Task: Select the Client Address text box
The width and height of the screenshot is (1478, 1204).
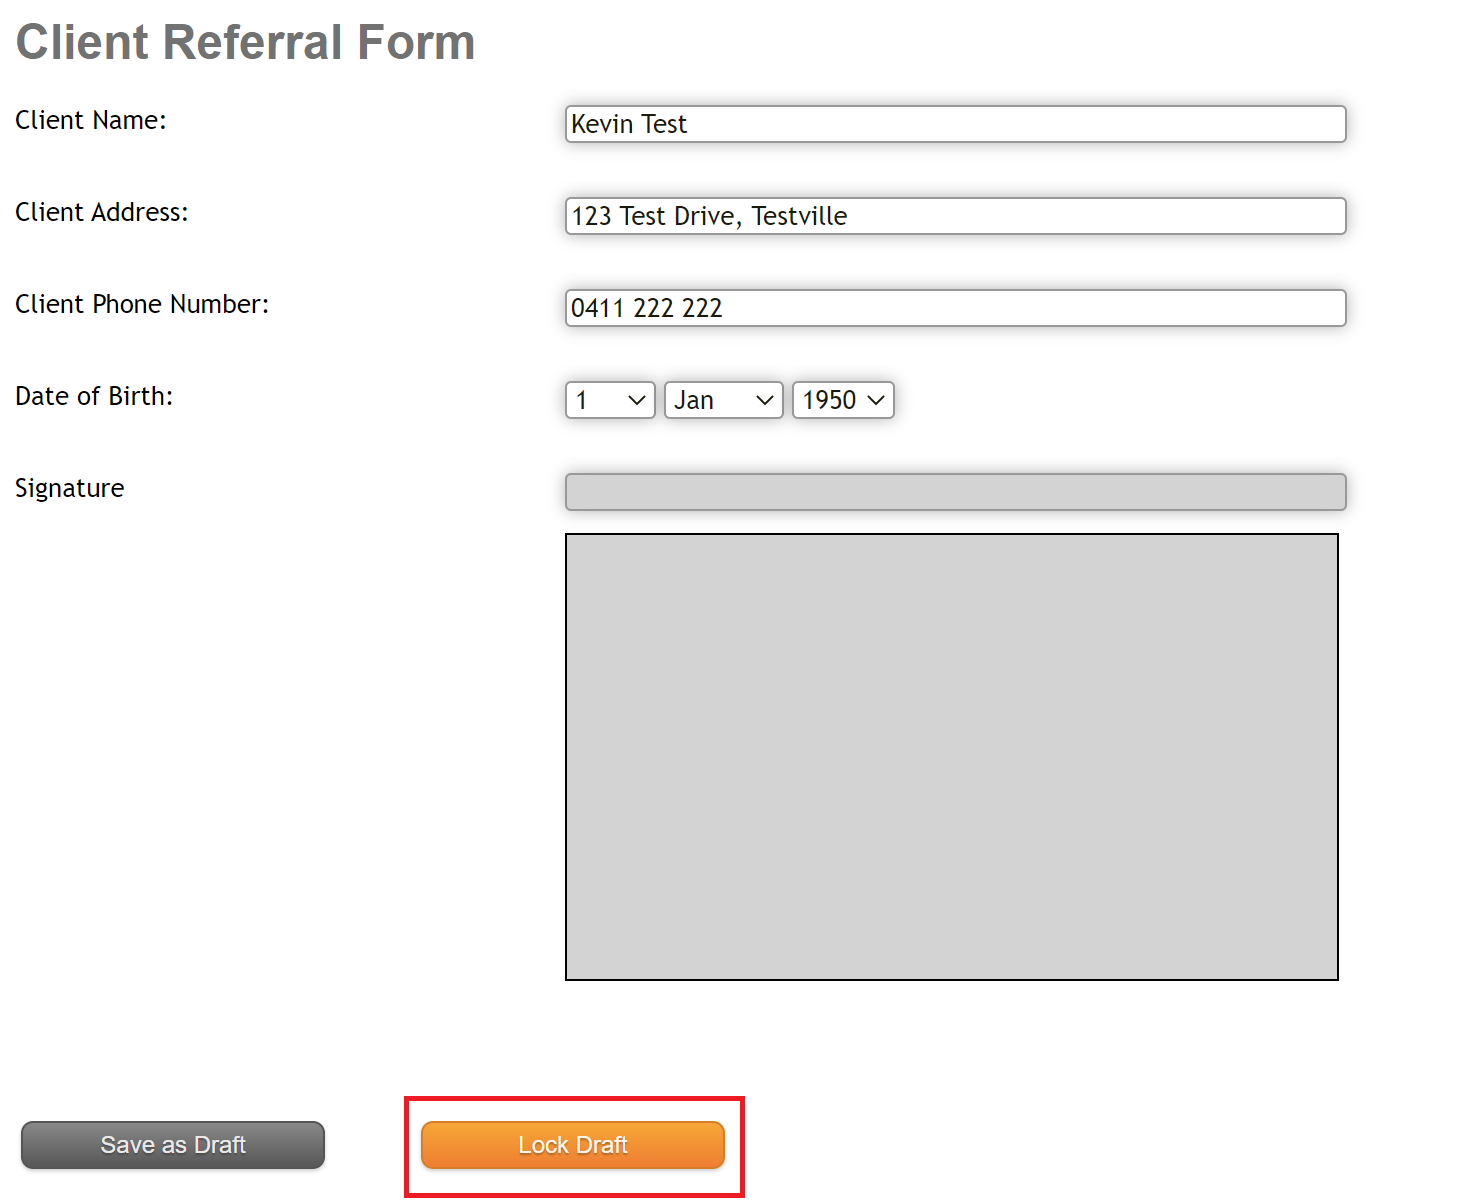Action: tap(954, 216)
